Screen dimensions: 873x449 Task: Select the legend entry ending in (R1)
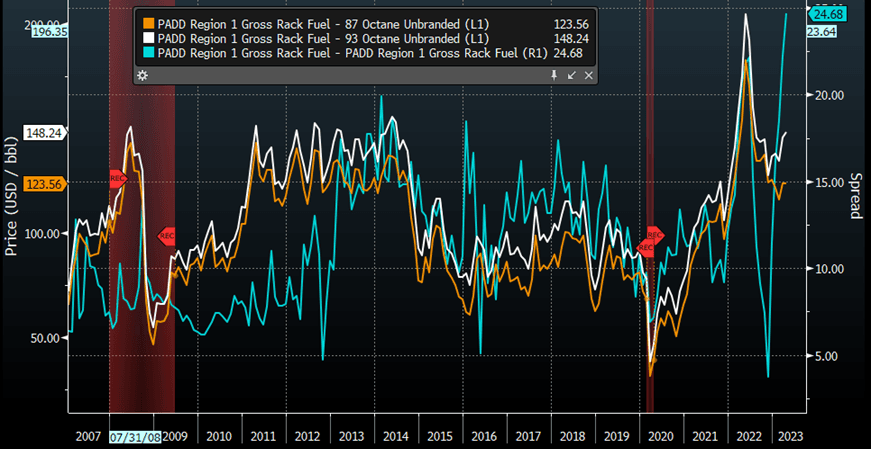point(353,53)
